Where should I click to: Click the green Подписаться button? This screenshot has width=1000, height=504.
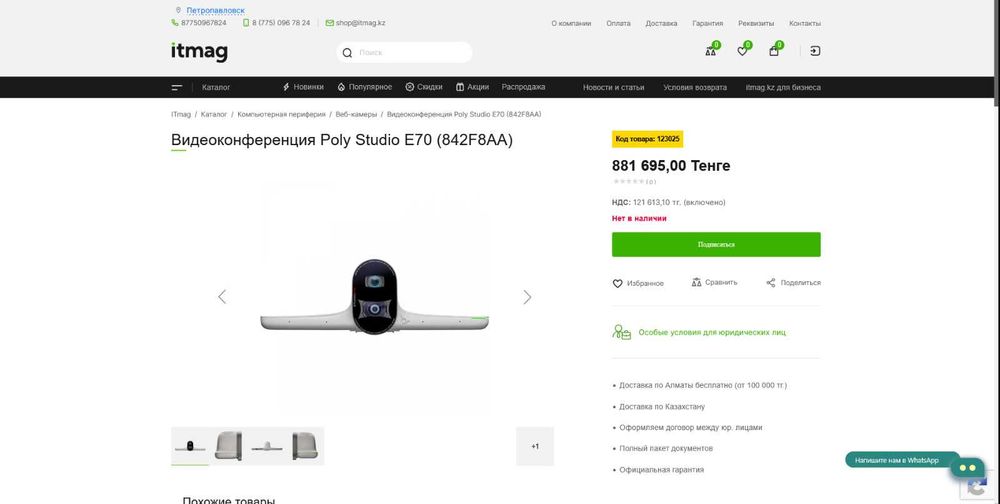pos(716,244)
